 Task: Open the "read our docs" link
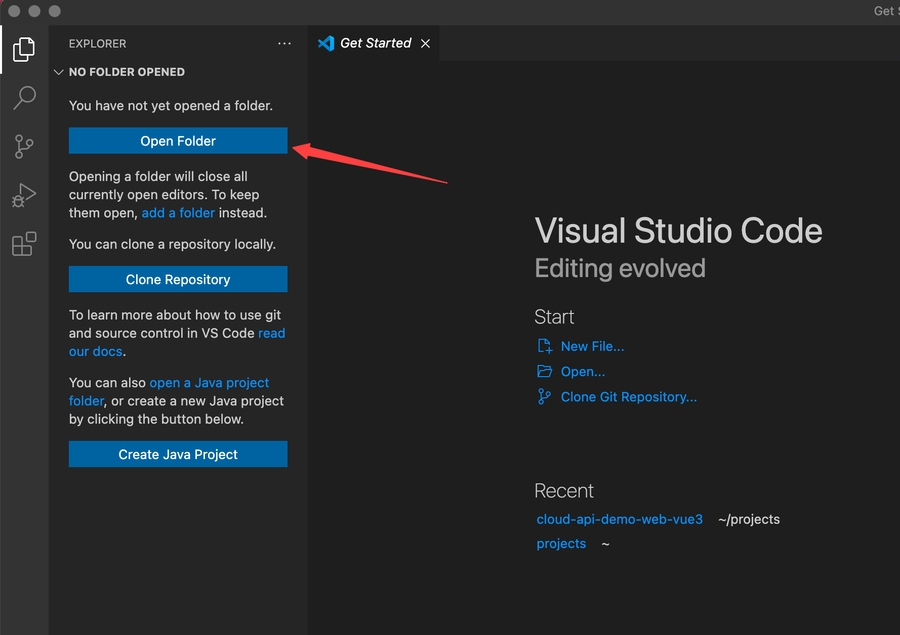(x=271, y=334)
